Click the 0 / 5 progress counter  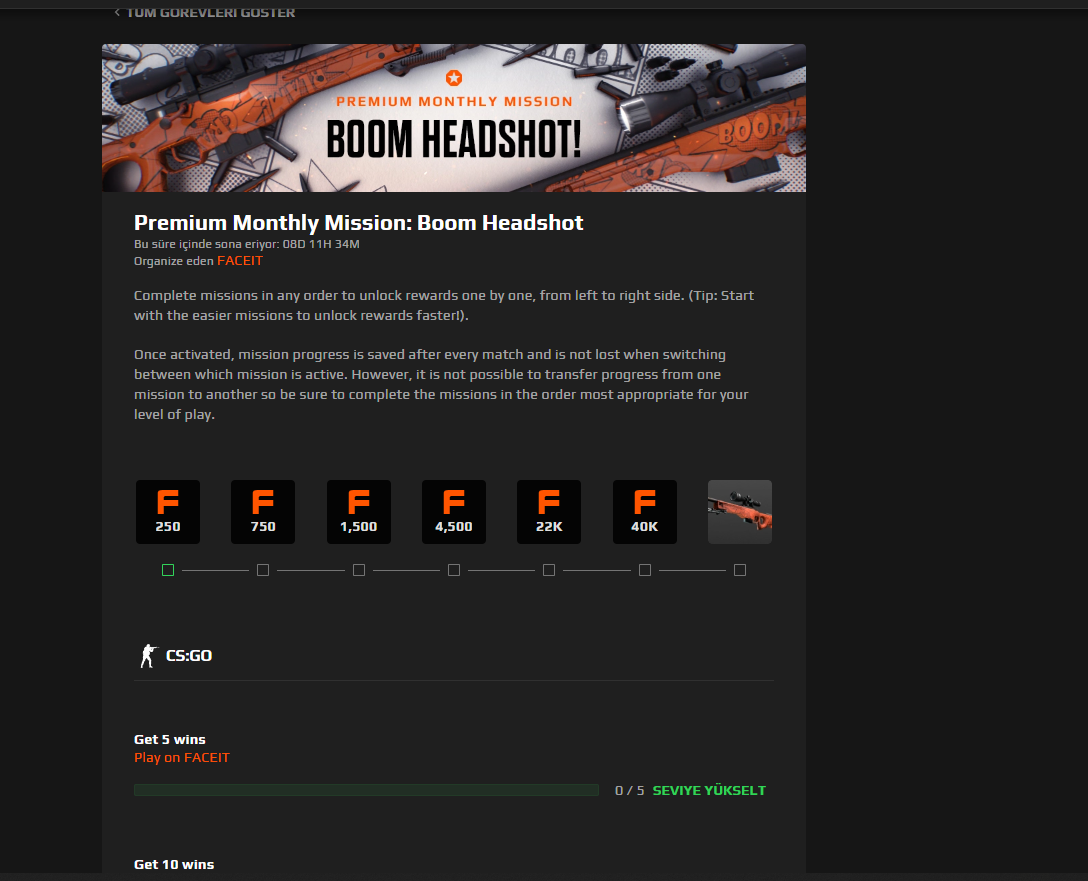click(629, 790)
